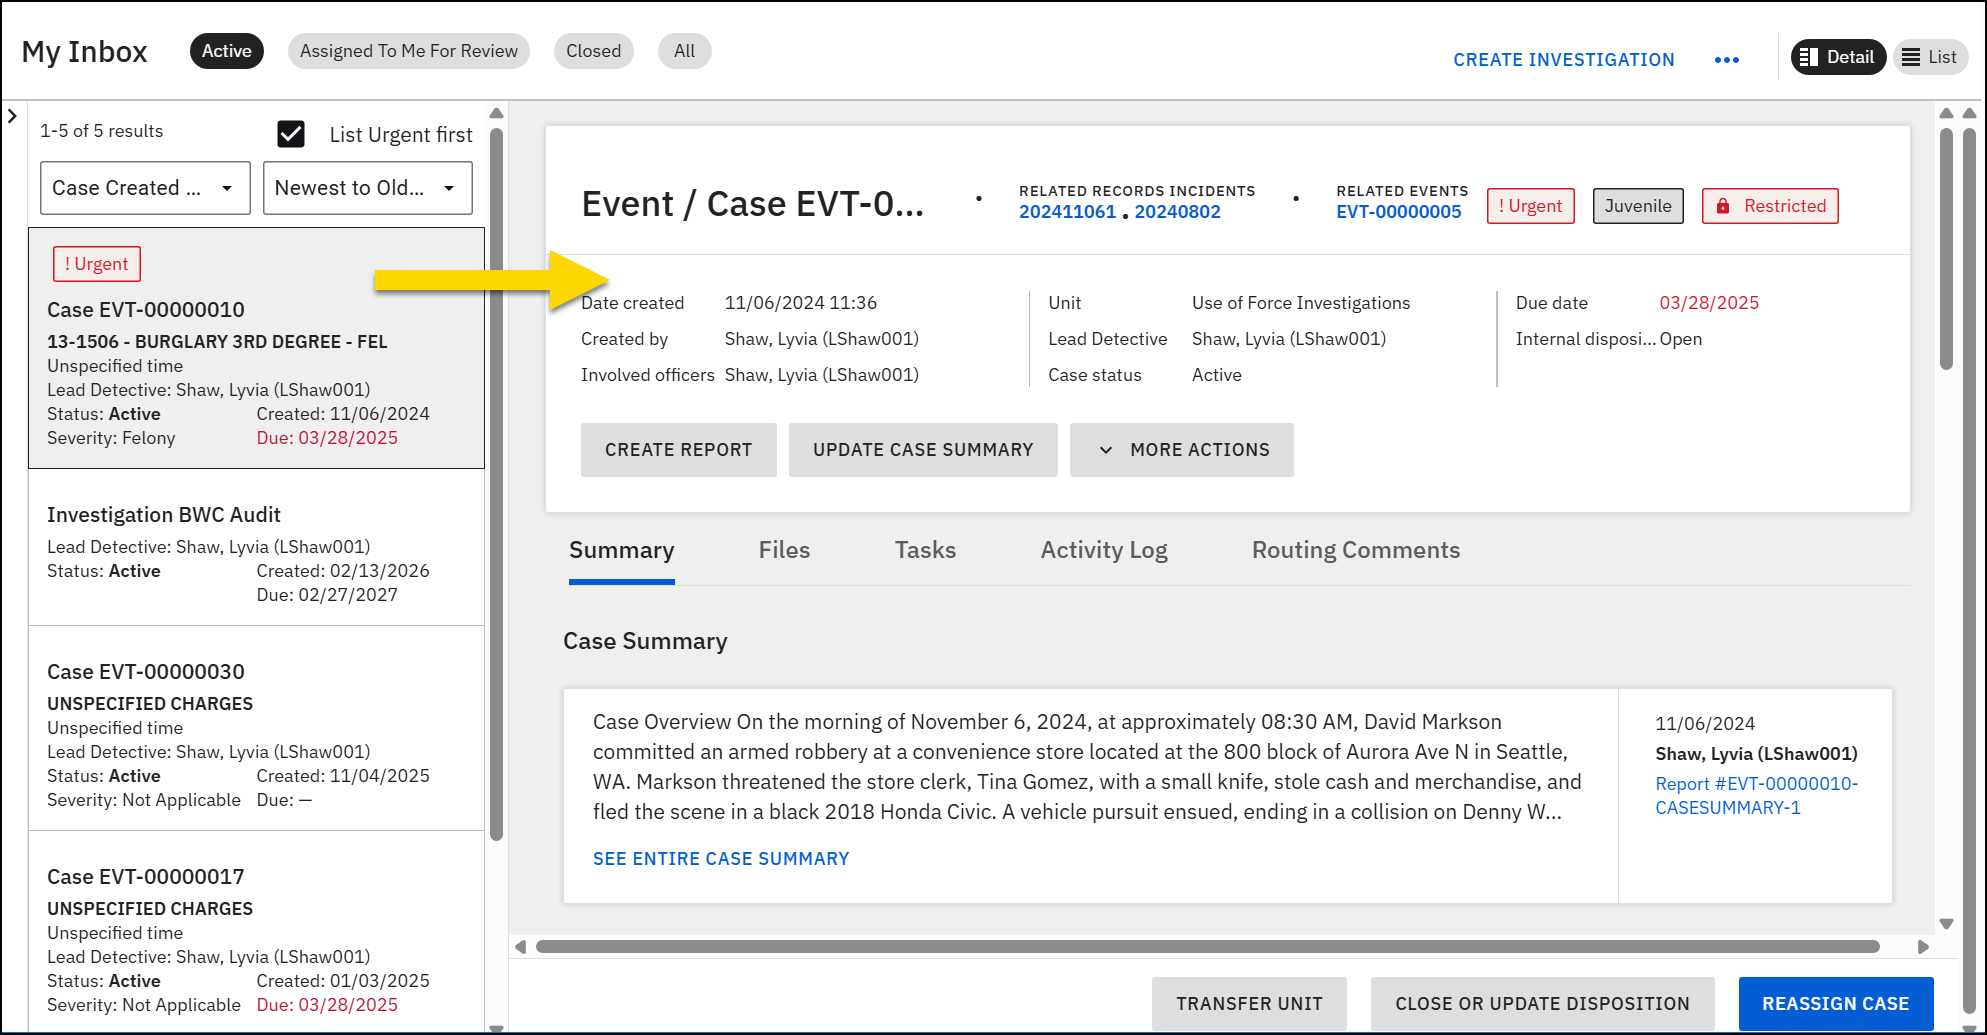Switch to the Routing Comments tab
The height and width of the screenshot is (1035, 1987).
click(x=1355, y=550)
